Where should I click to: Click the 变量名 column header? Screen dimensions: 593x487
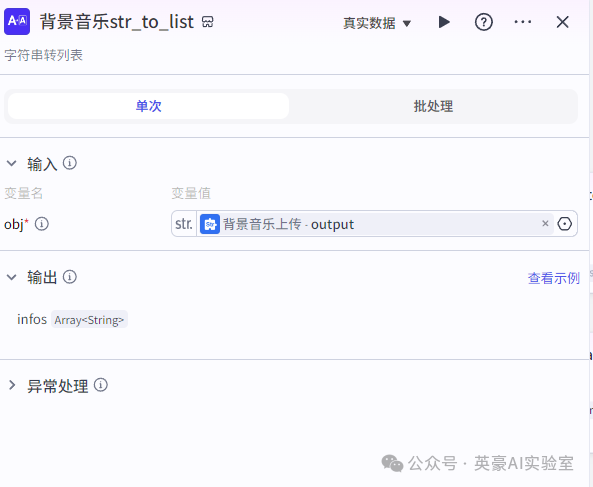[23, 193]
